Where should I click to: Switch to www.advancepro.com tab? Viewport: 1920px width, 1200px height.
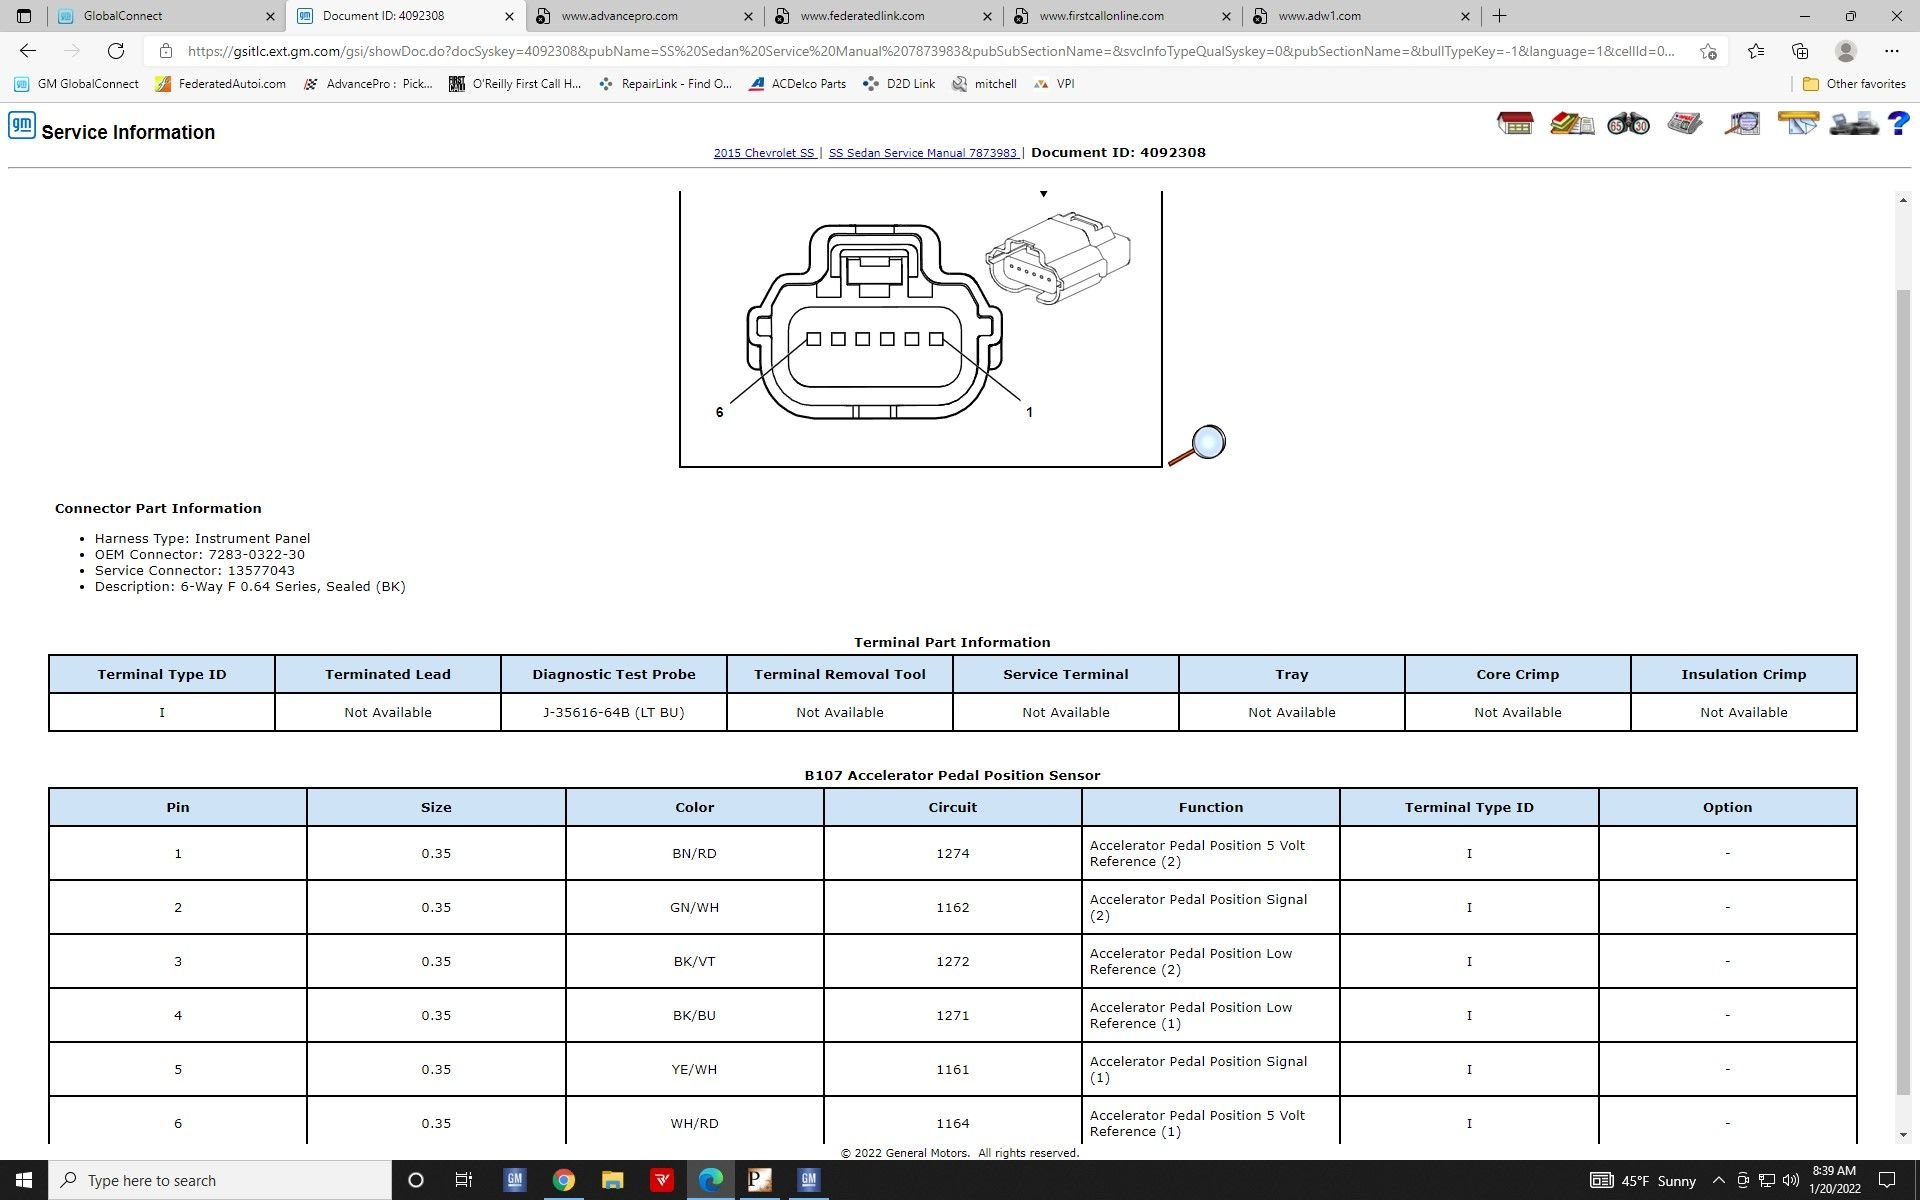pyautogui.click(x=640, y=16)
